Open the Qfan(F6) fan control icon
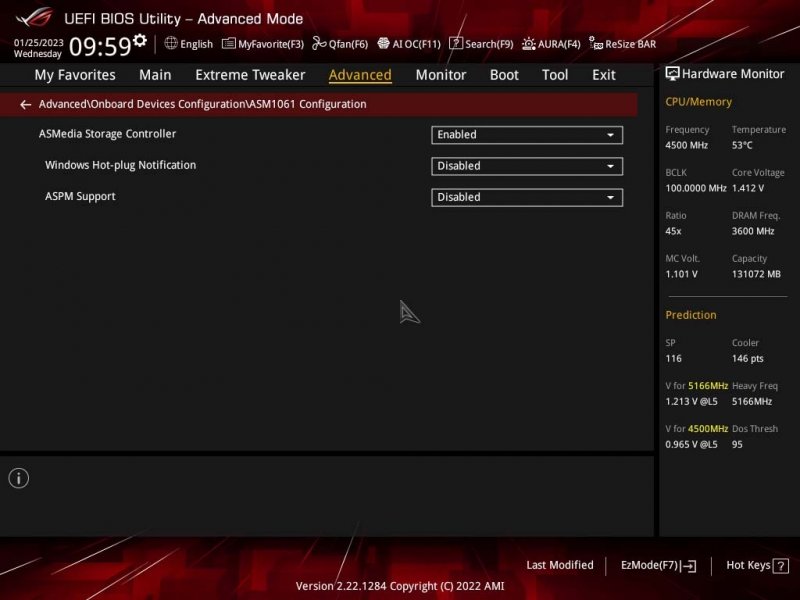 click(319, 43)
